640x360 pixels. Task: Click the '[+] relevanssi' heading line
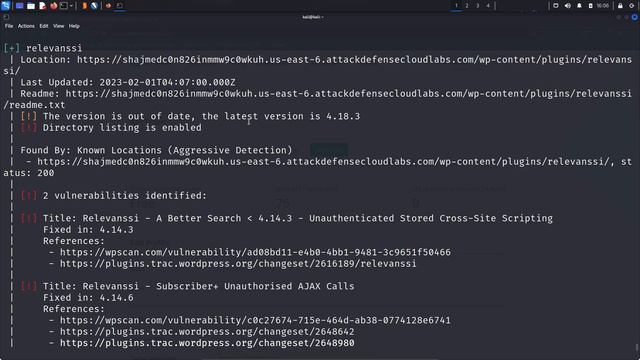(43, 48)
